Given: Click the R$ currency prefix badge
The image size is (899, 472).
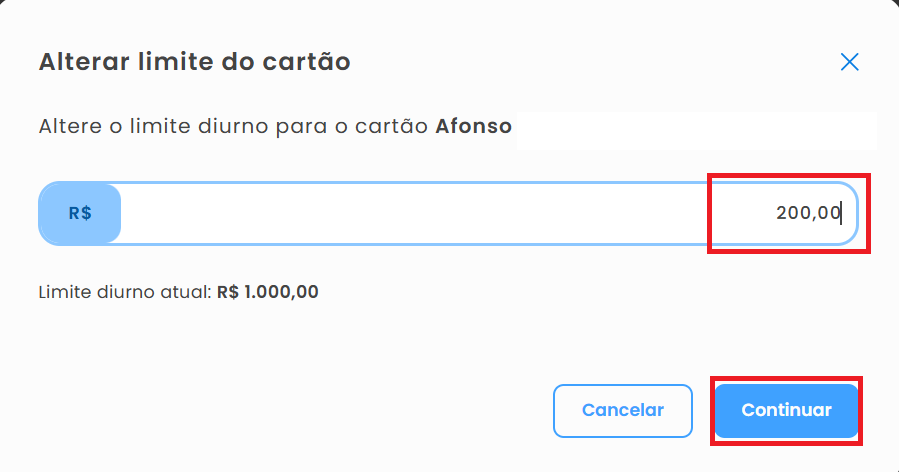Looking at the screenshot, I should [x=80, y=213].
